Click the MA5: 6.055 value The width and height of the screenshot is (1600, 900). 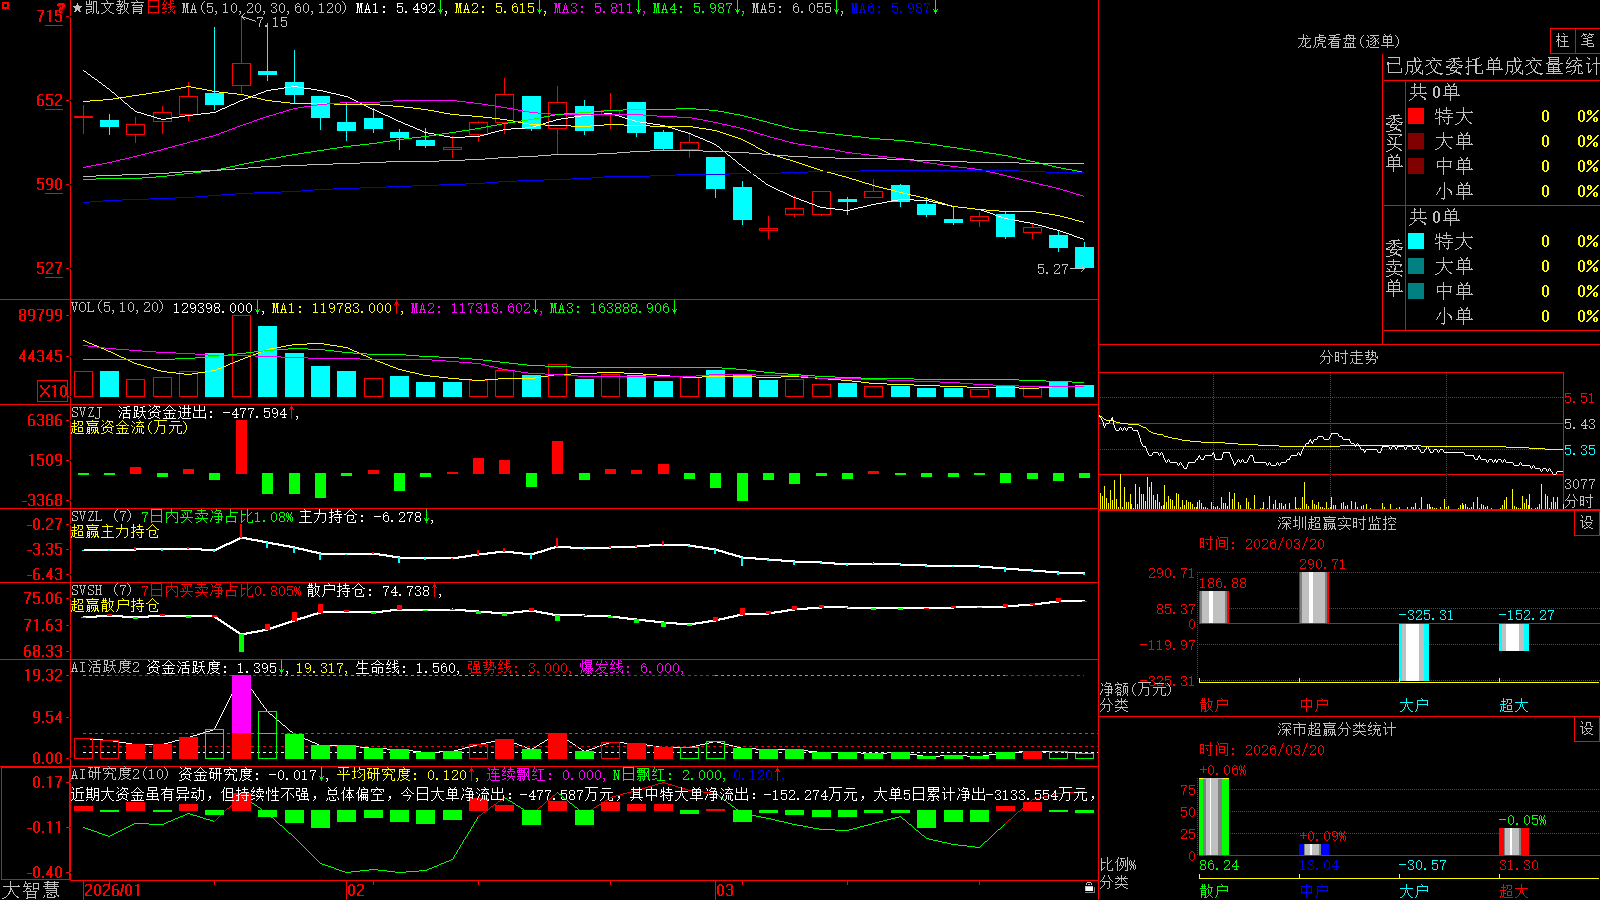796,8
